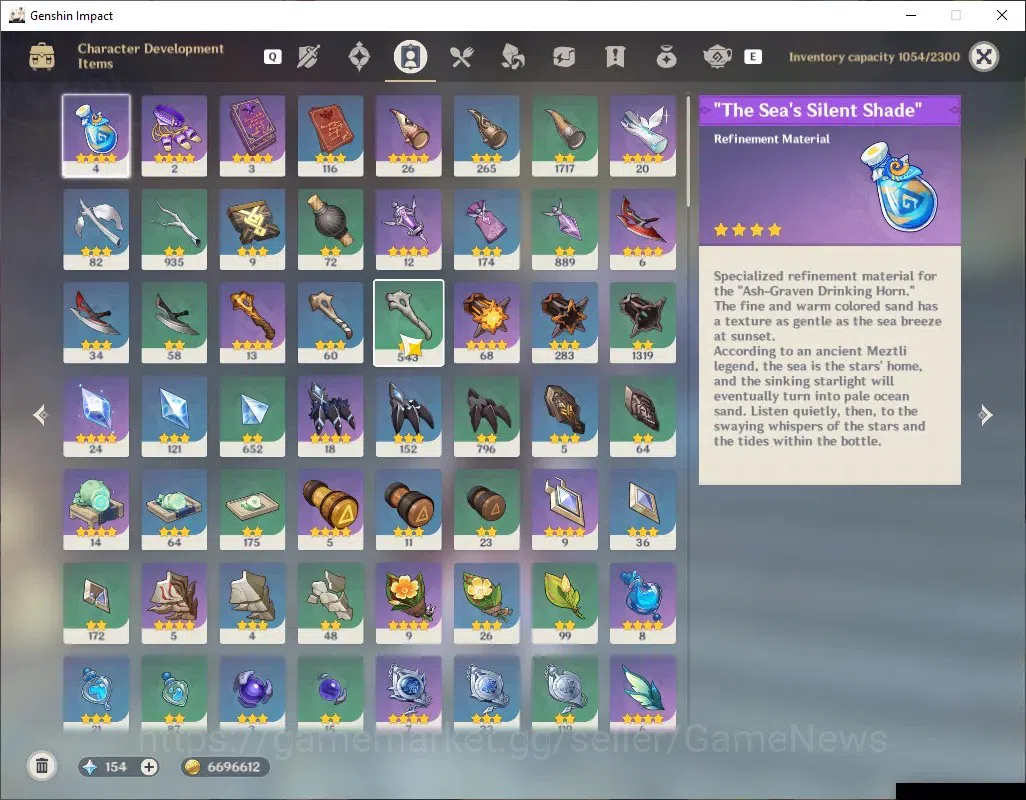Open the Gadgets tab icon

coord(563,57)
